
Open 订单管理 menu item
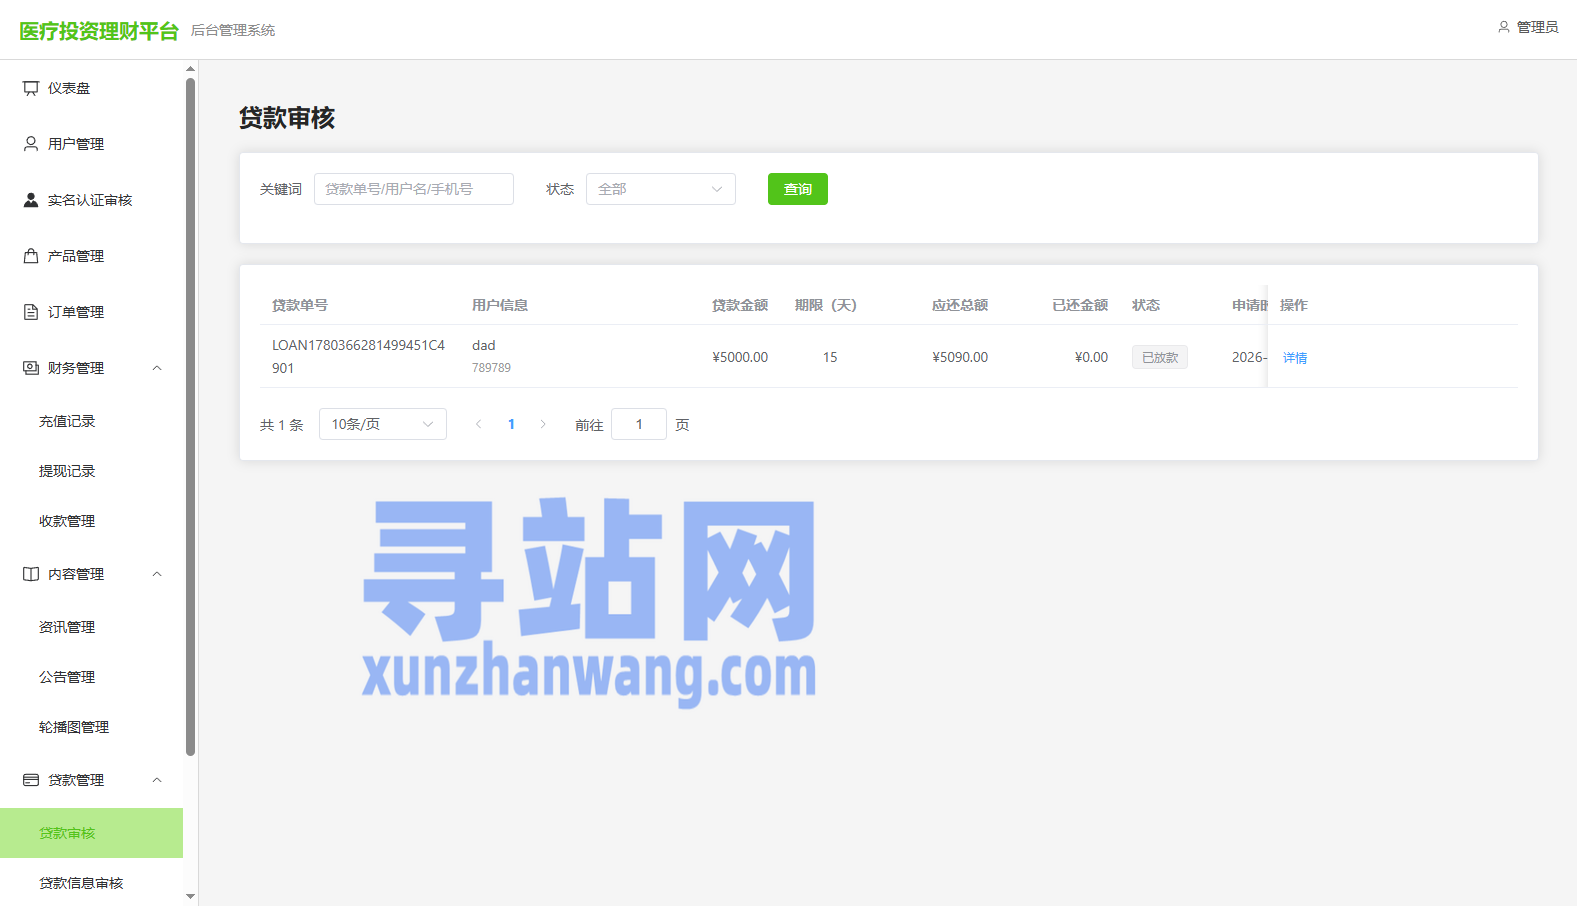[92, 312]
